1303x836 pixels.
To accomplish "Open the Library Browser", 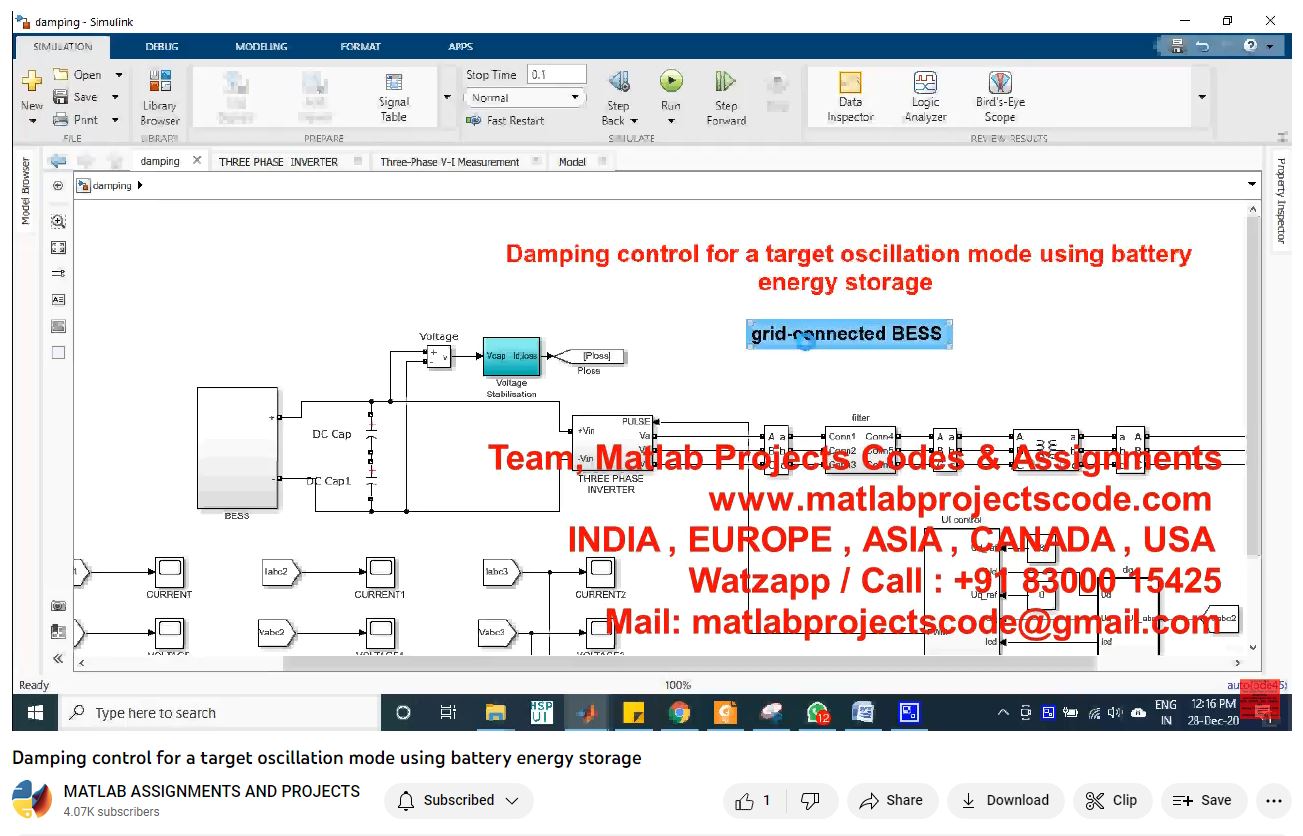I will point(159,97).
